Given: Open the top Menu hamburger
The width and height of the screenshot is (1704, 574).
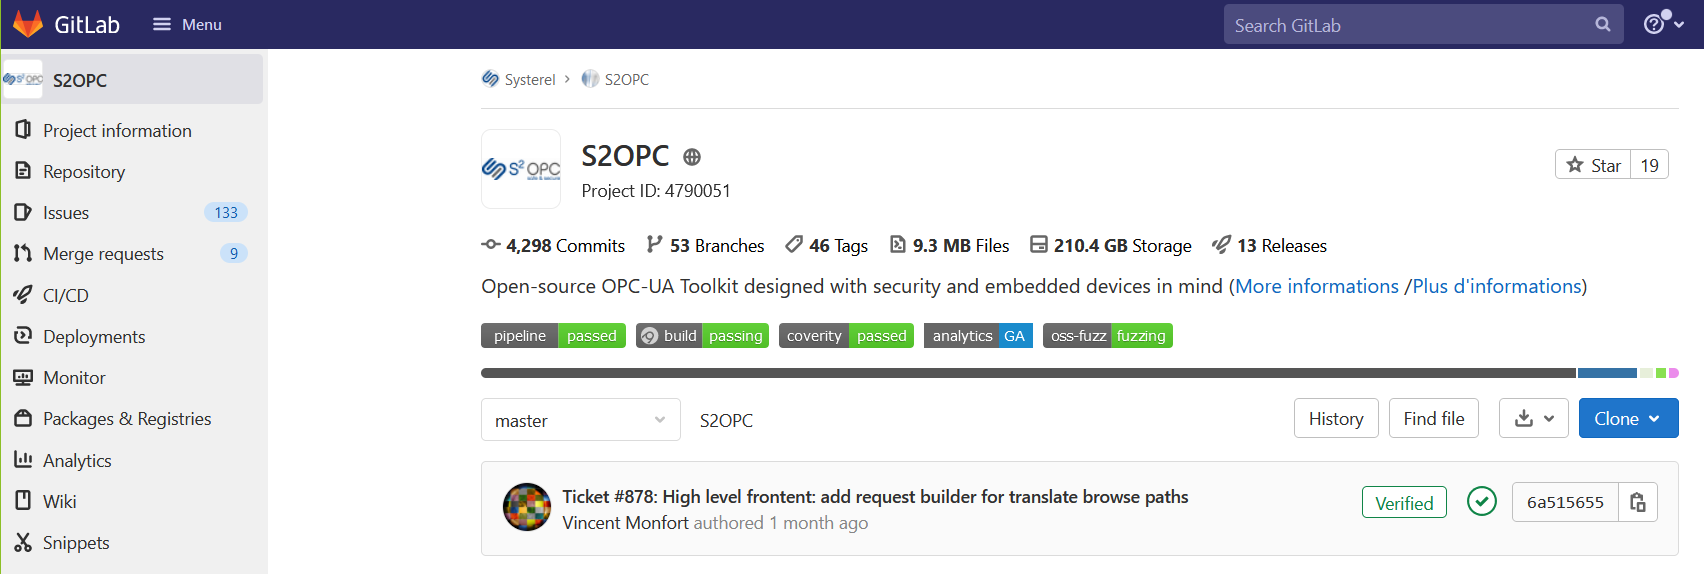Looking at the screenshot, I should click(x=187, y=24).
